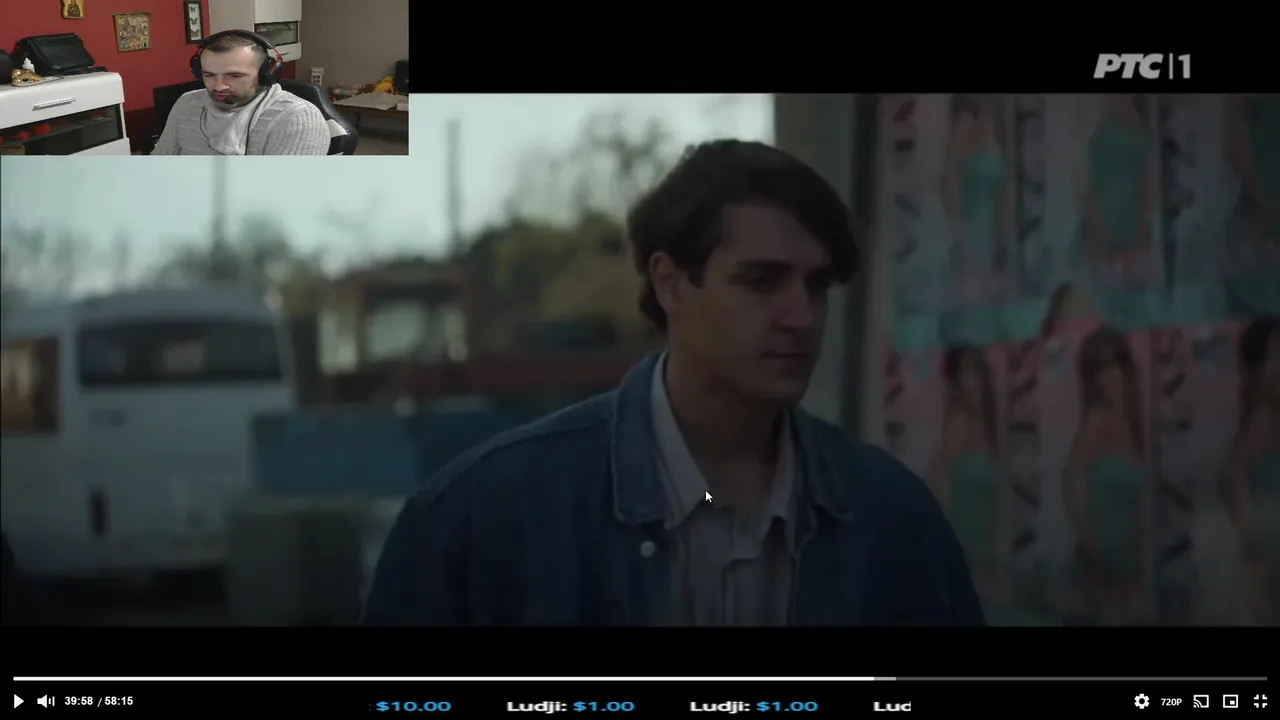
Task: Click the streamer webcam overlay
Action: coord(204,77)
